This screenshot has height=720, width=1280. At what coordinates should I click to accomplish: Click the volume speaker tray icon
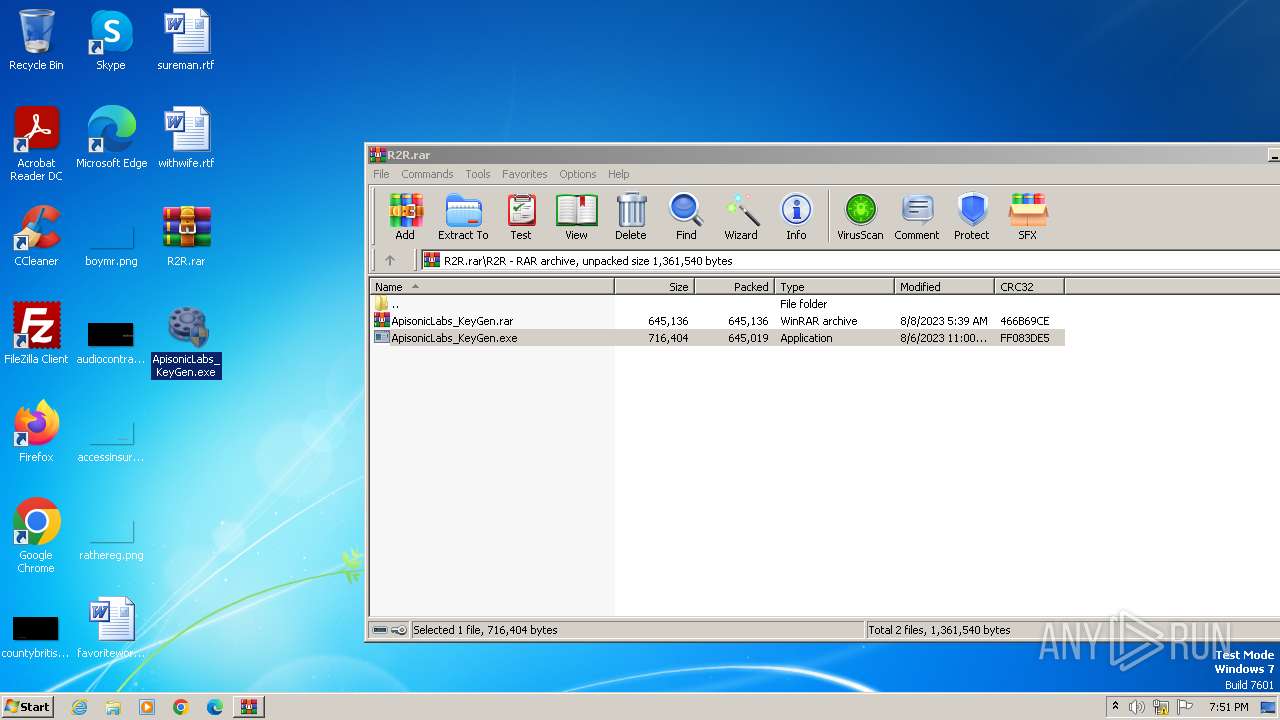click(1137, 707)
